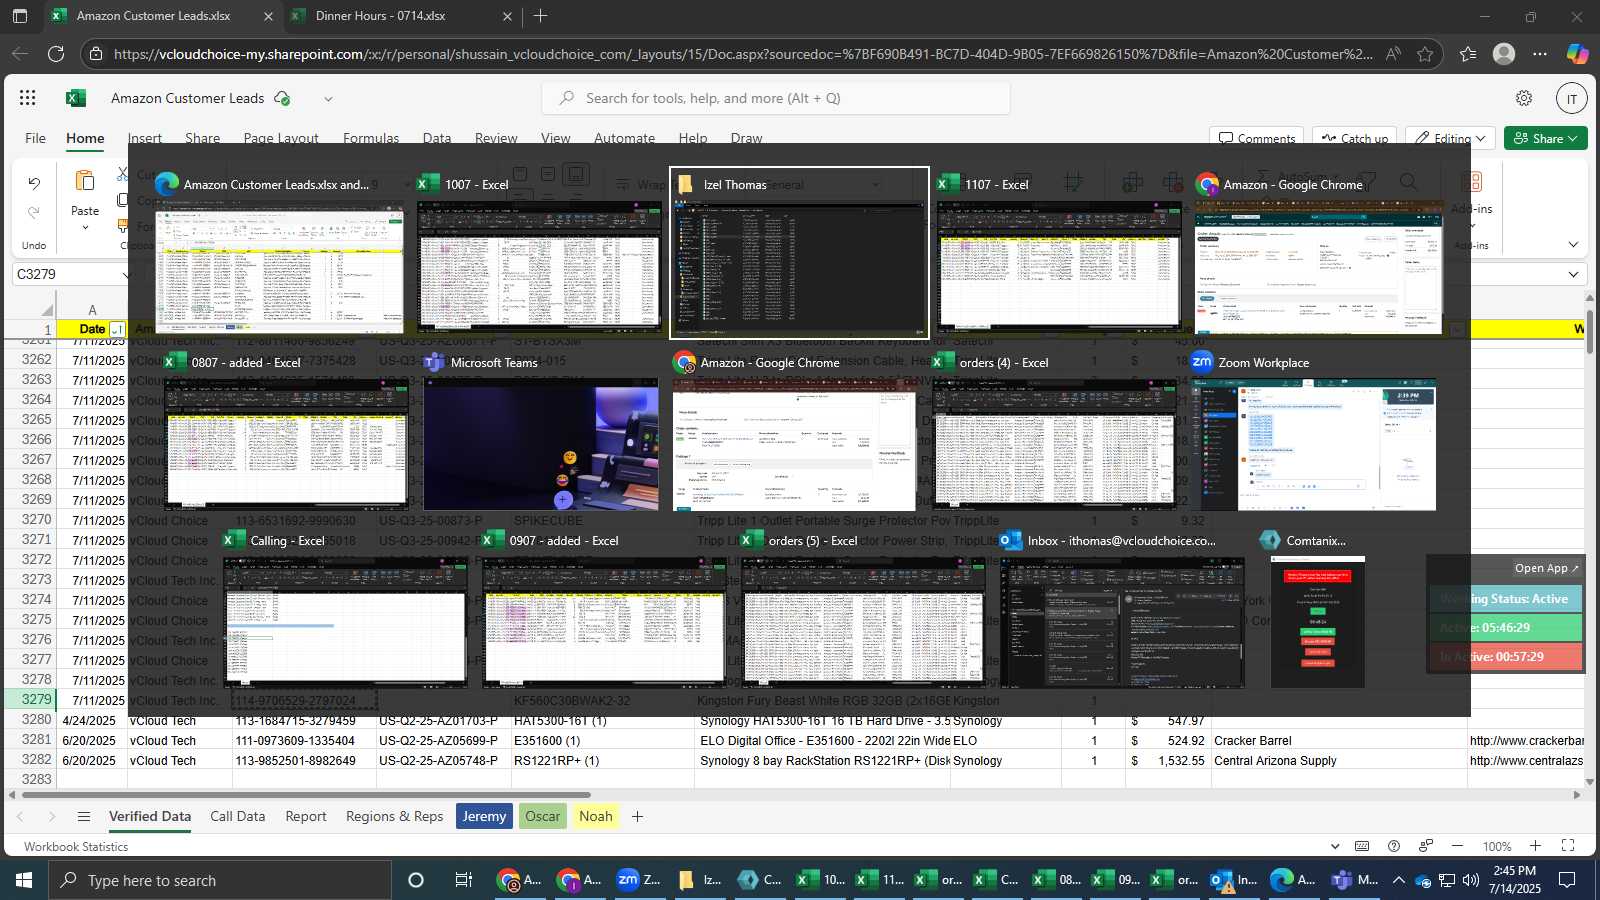
Task: Open a new browser tab
Action: [x=540, y=16]
